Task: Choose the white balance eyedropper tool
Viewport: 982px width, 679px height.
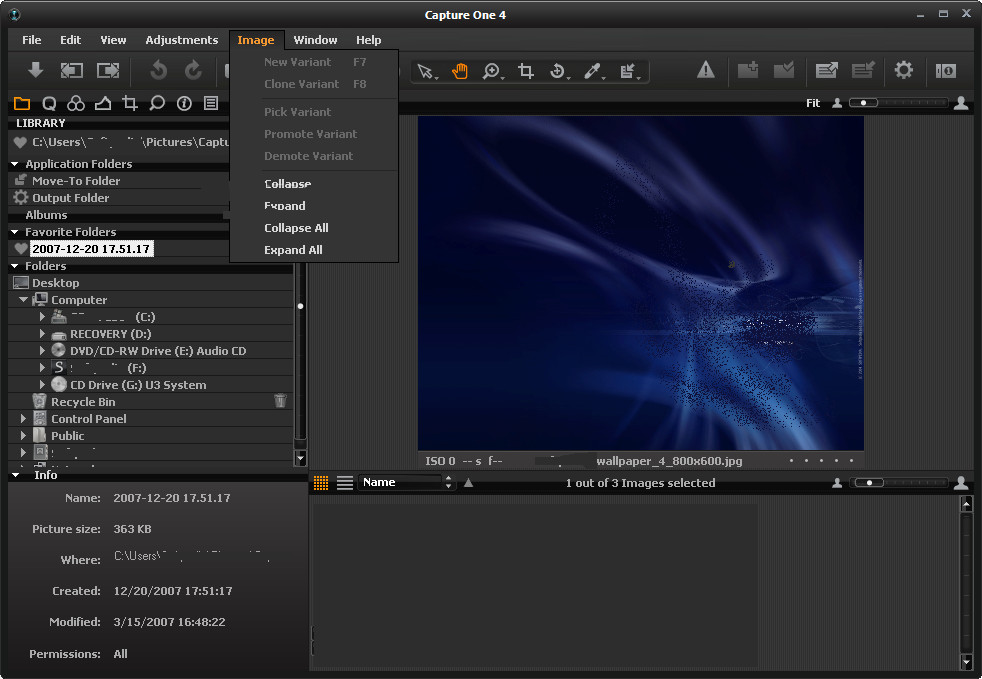Action: 592,71
